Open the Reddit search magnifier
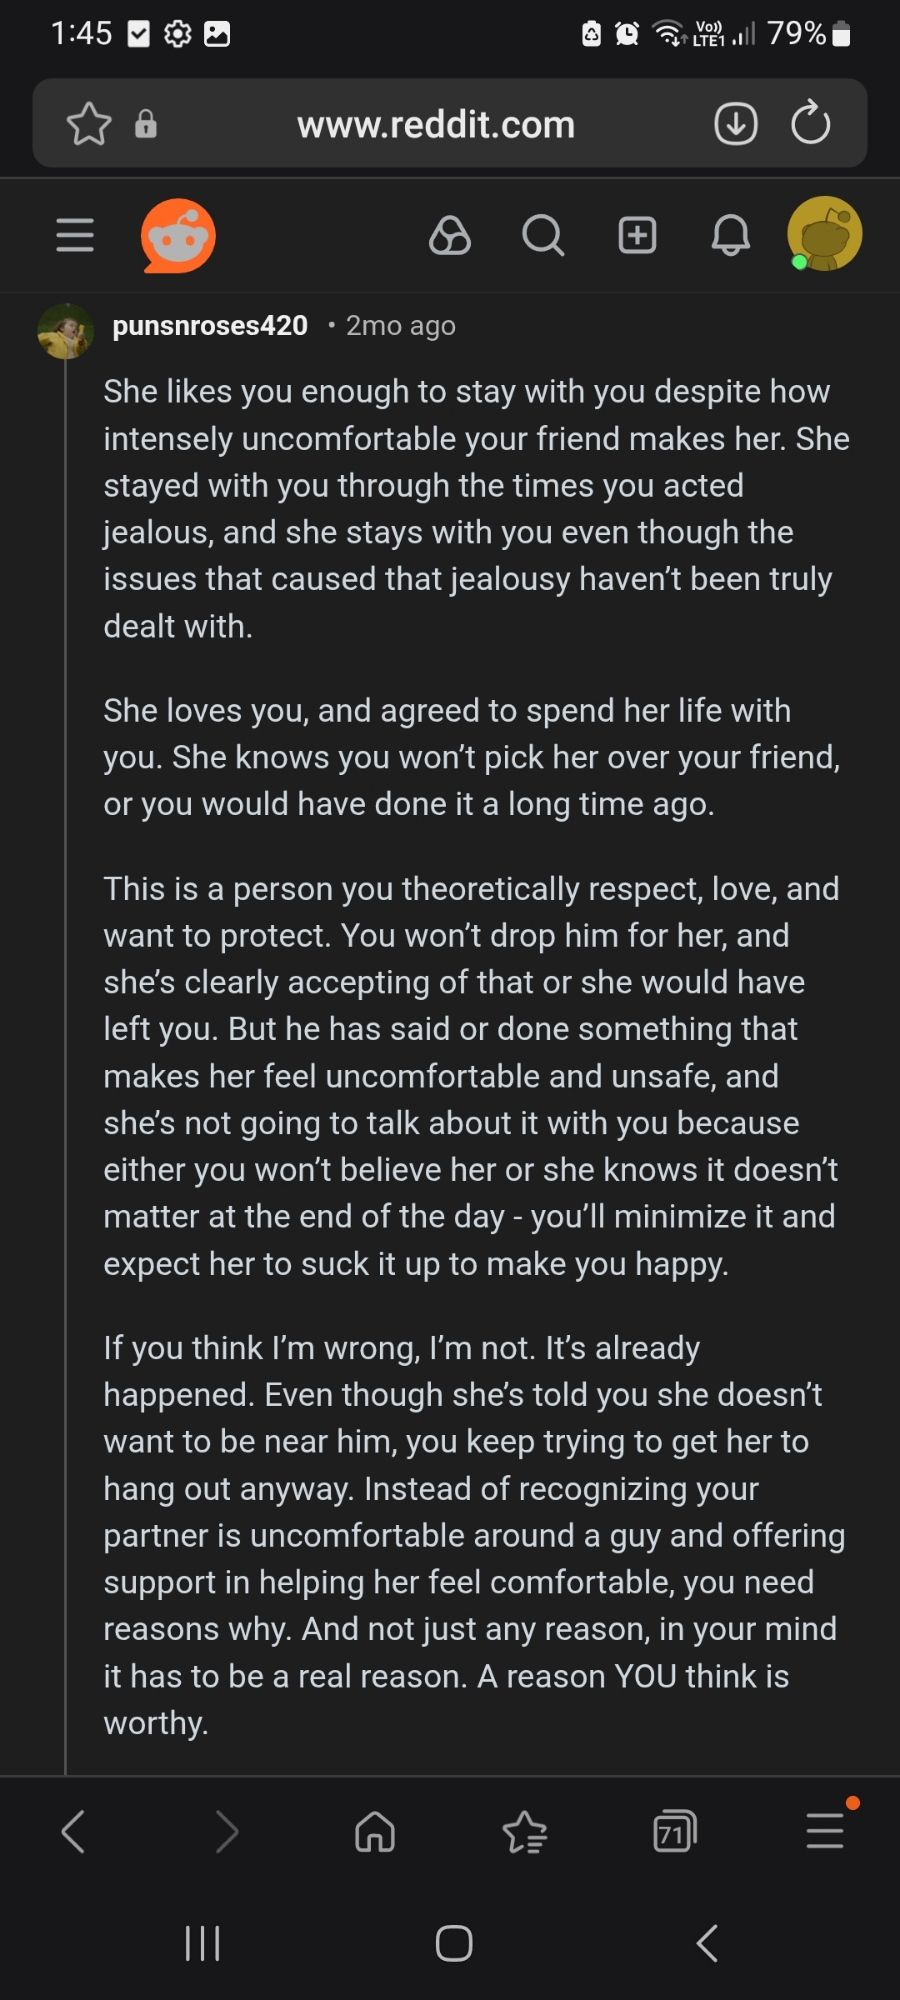 point(543,236)
